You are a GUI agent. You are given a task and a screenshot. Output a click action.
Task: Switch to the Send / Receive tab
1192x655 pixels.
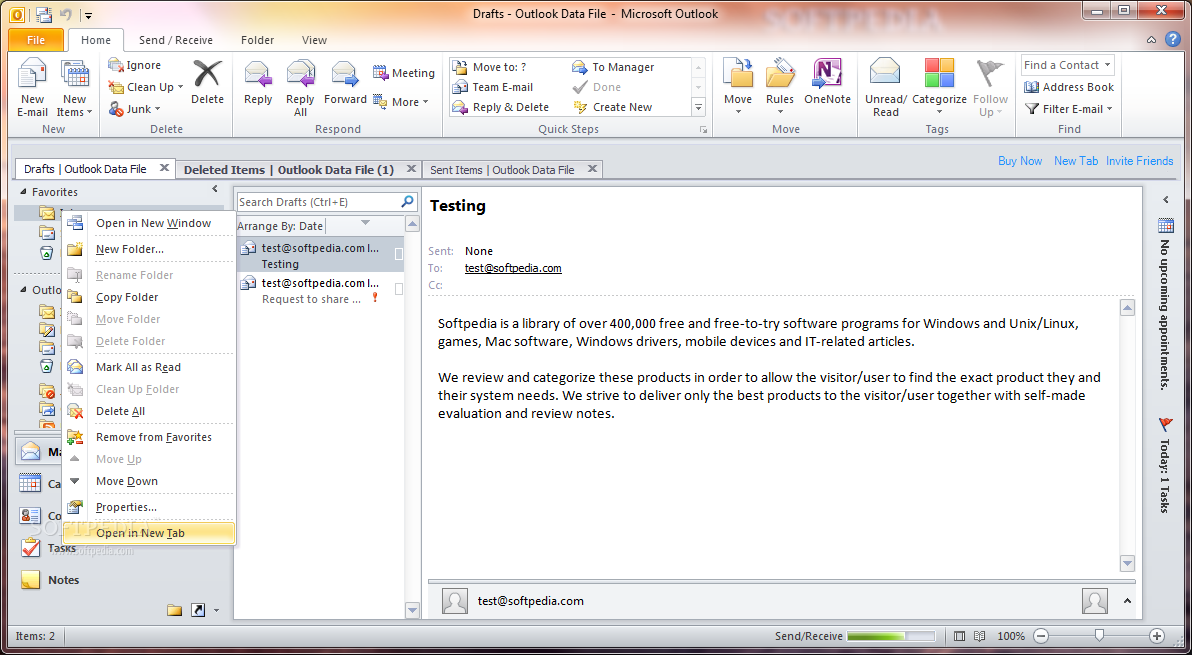(x=176, y=40)
